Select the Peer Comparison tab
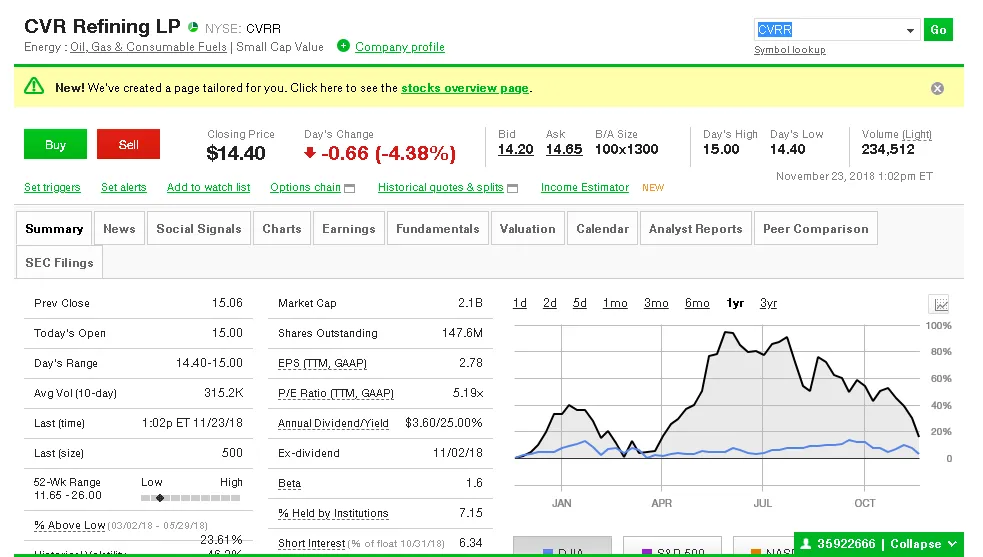This screenshot has width=983, height=557. click(x=816, y=229)
